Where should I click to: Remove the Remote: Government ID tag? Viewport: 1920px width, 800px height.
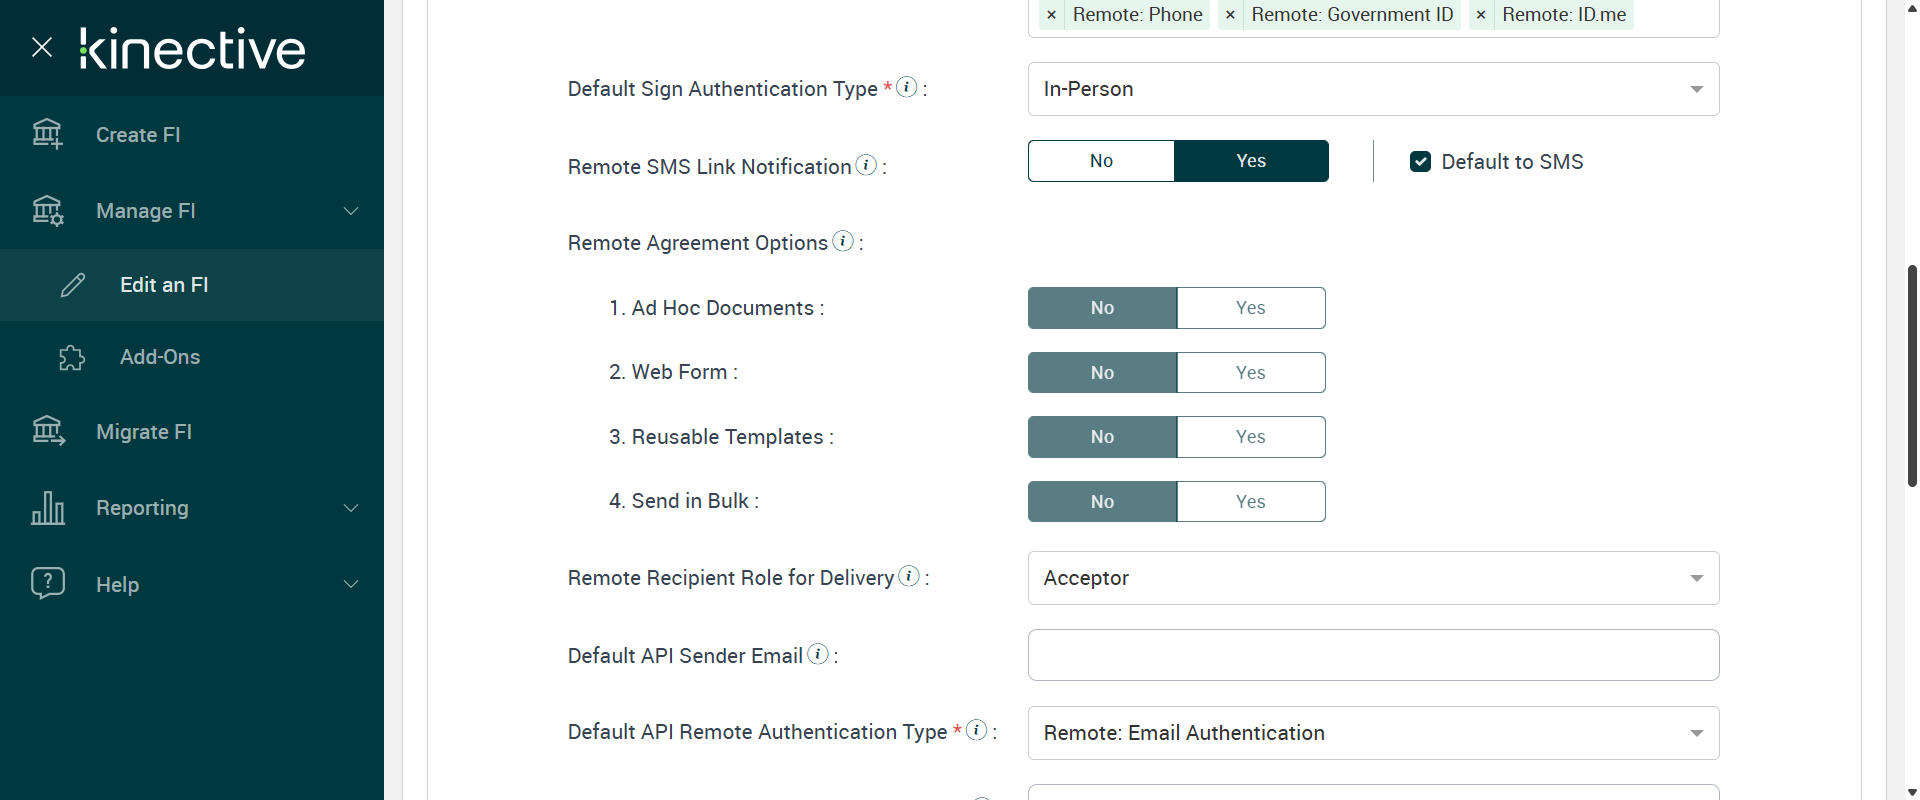point(1230,15)
